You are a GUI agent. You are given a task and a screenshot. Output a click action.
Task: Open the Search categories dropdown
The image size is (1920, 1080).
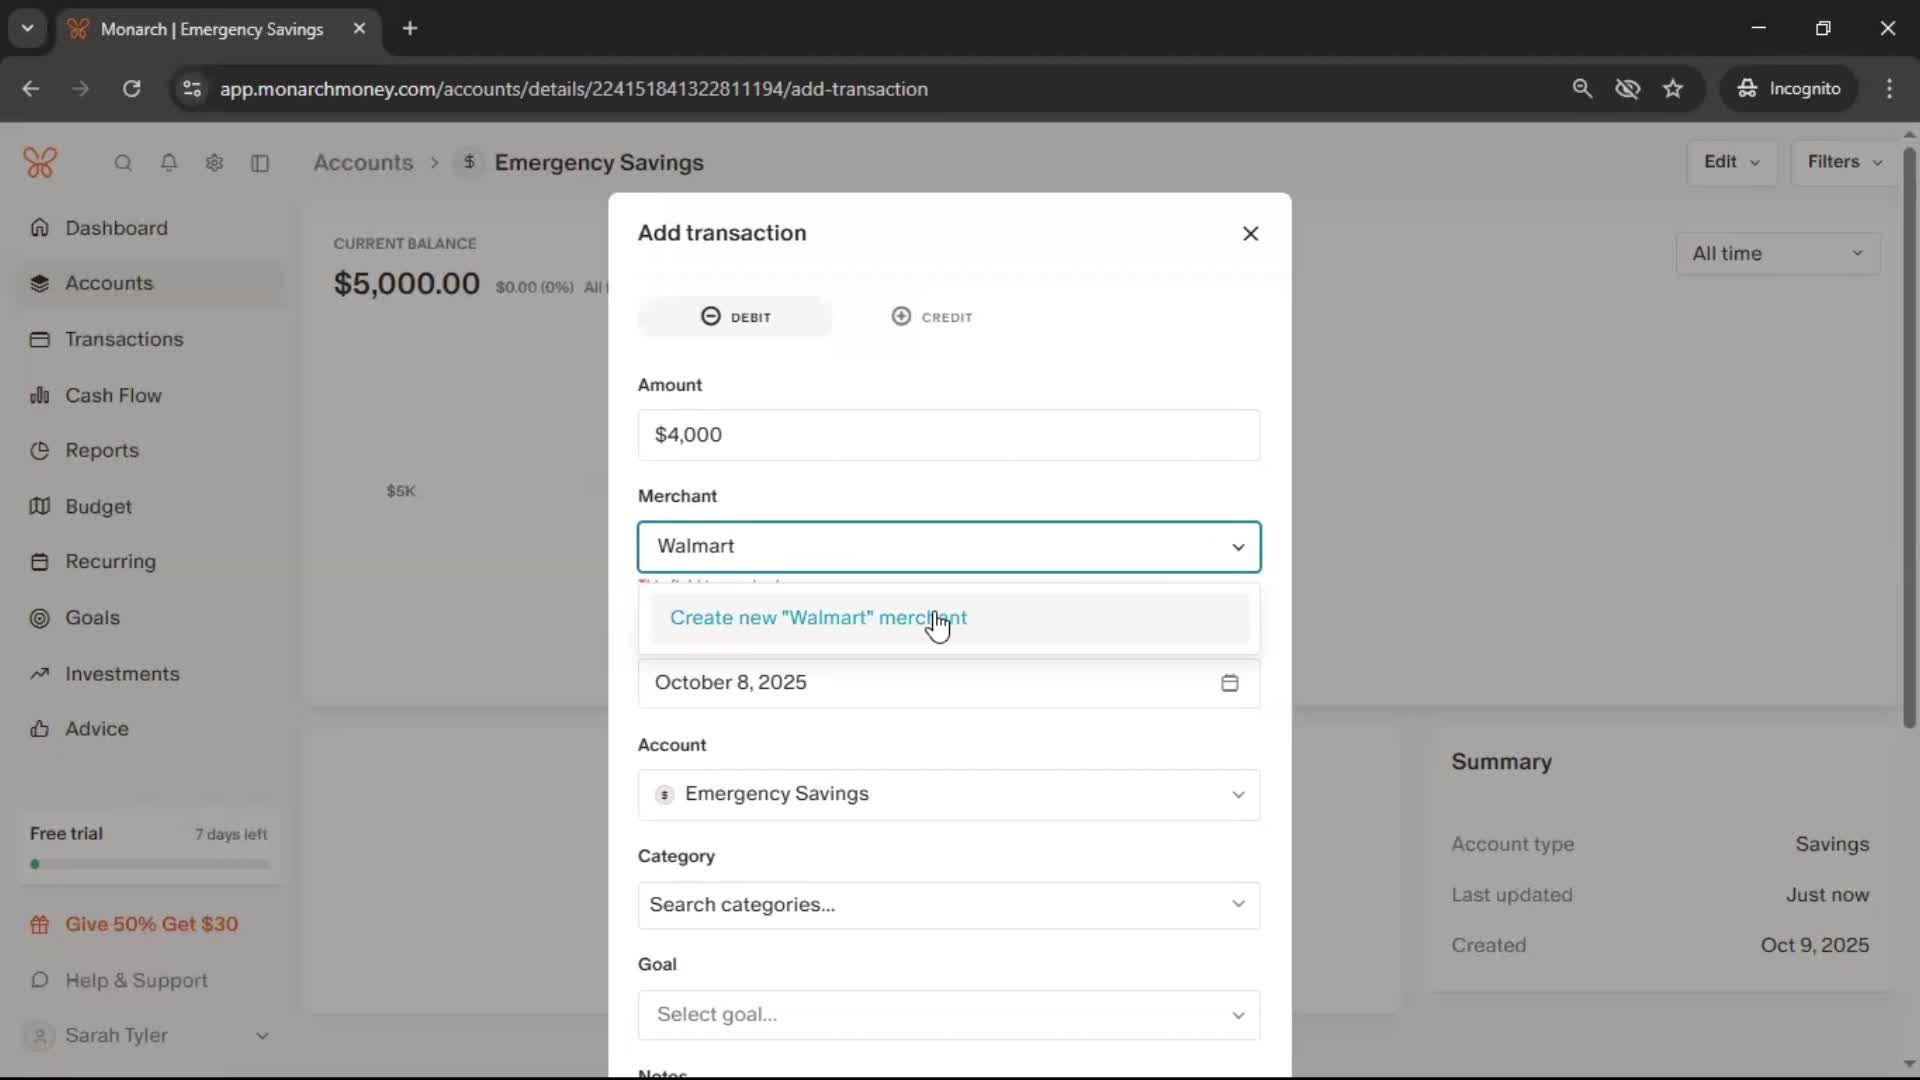(x=948, y=905)
